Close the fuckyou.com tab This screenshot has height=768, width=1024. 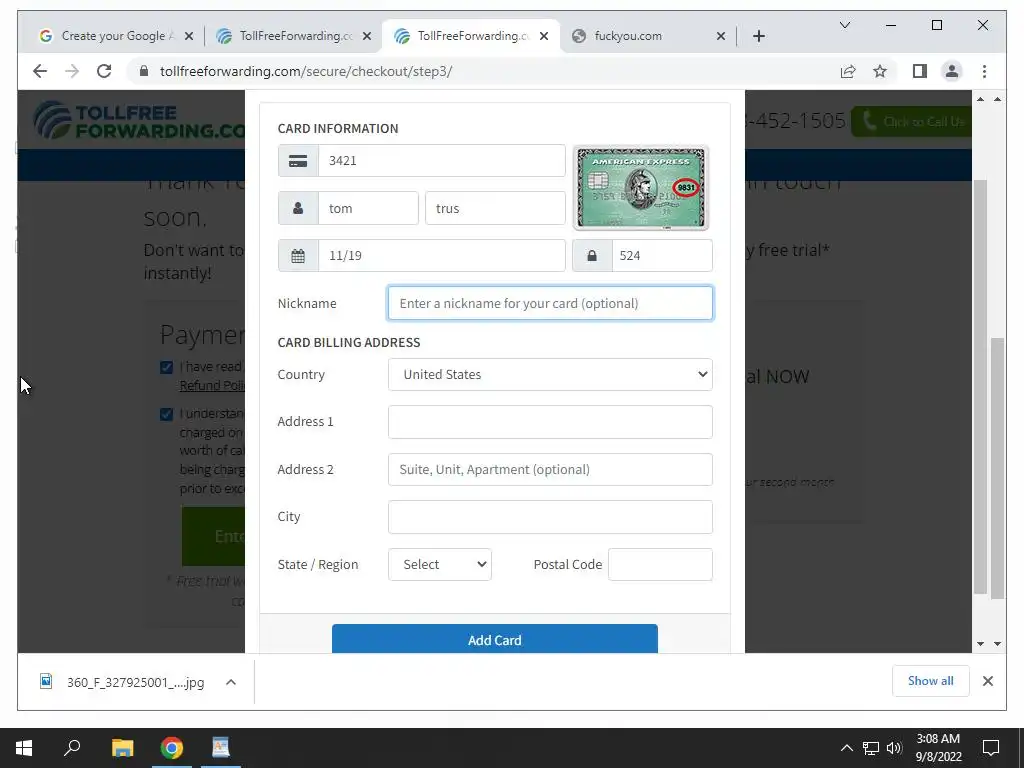point(721,36)
